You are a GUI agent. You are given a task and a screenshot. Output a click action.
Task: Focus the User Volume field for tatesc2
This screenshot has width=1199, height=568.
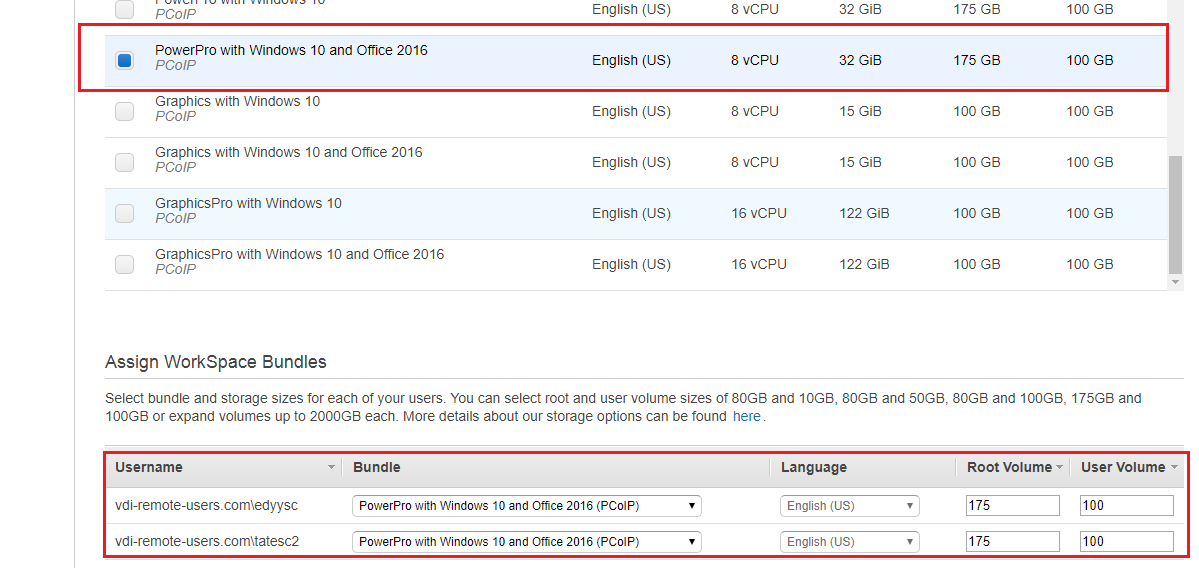tap(1126, 542)
